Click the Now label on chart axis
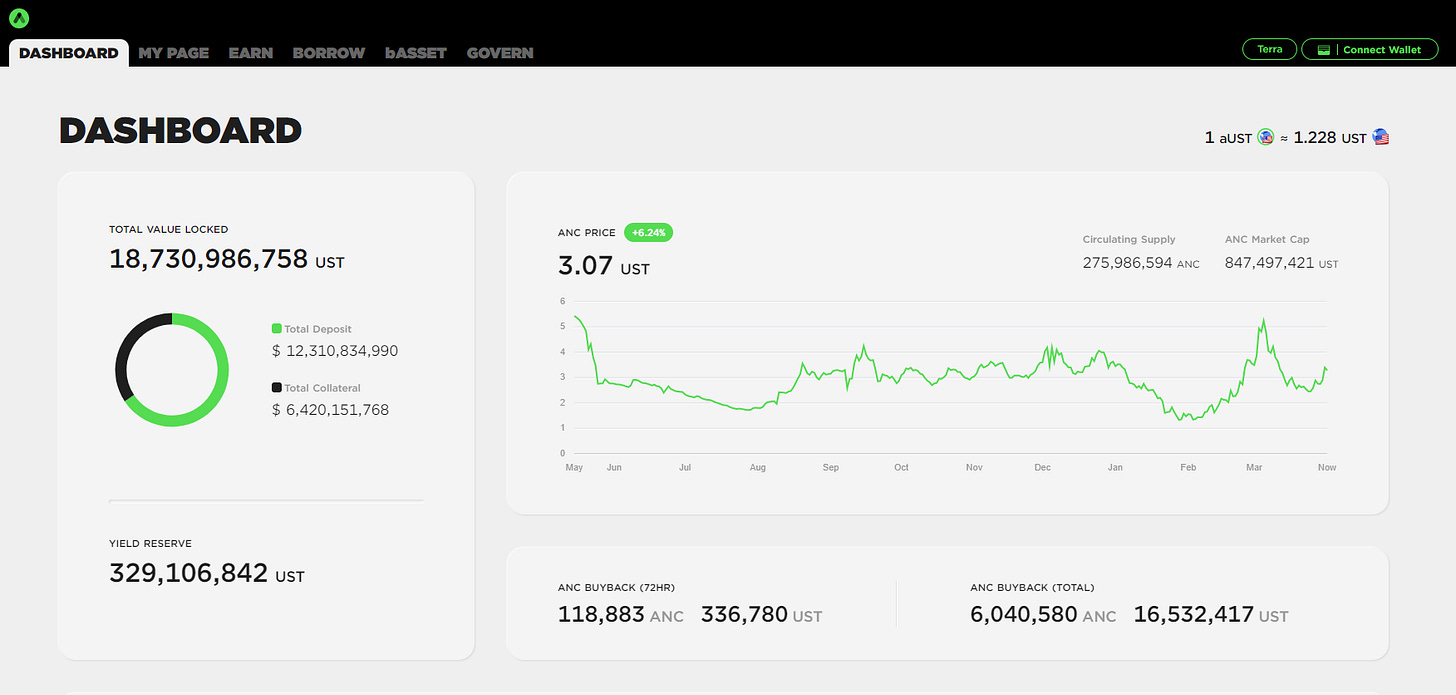 pyautogui.click(x=1327, y=467)
